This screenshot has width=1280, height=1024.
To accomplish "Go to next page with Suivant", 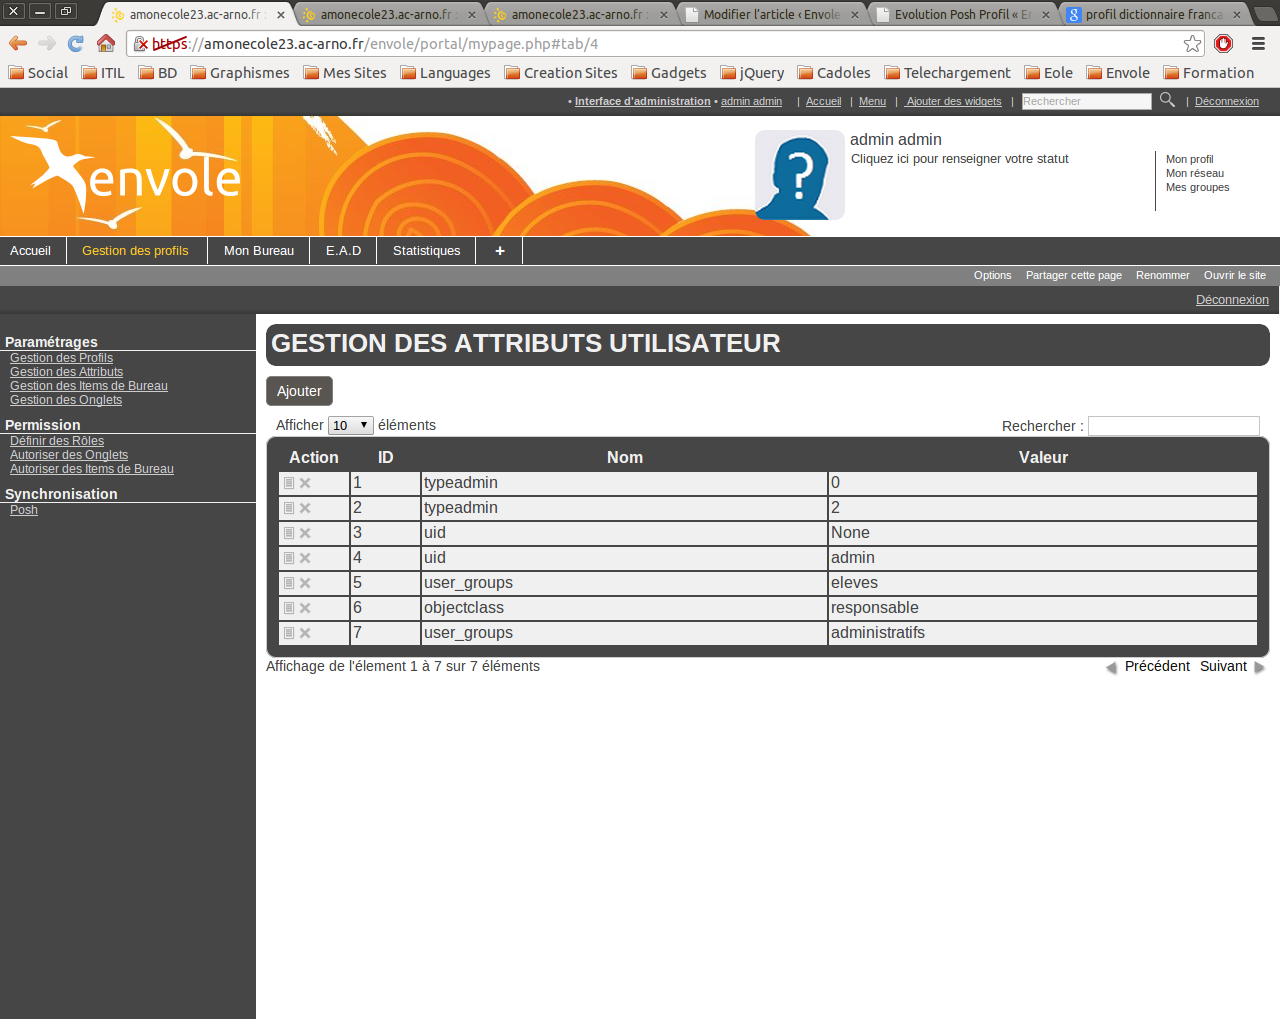I will (x=1223, y=666).
